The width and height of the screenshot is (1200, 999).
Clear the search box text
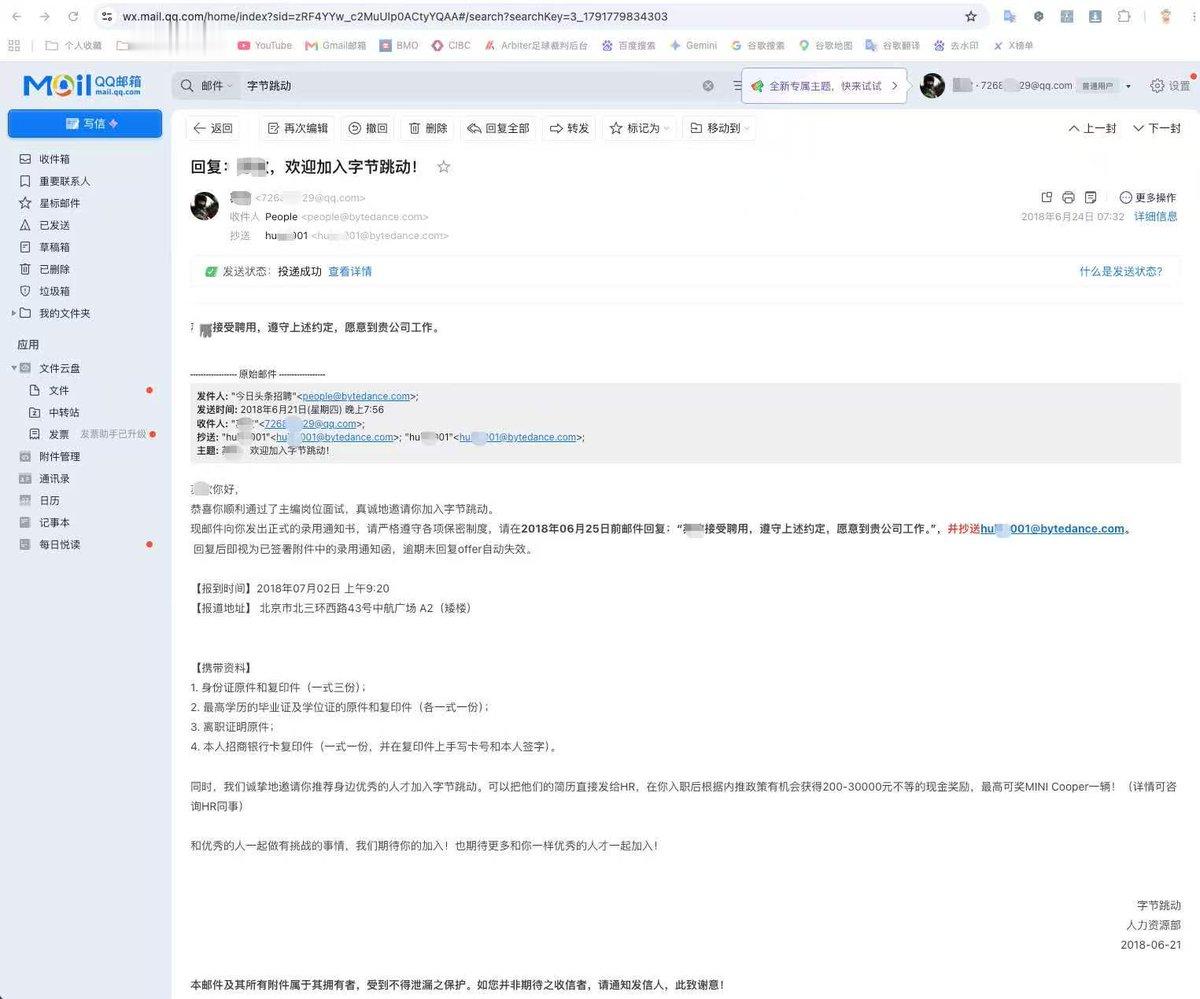(x=708, y=86)
